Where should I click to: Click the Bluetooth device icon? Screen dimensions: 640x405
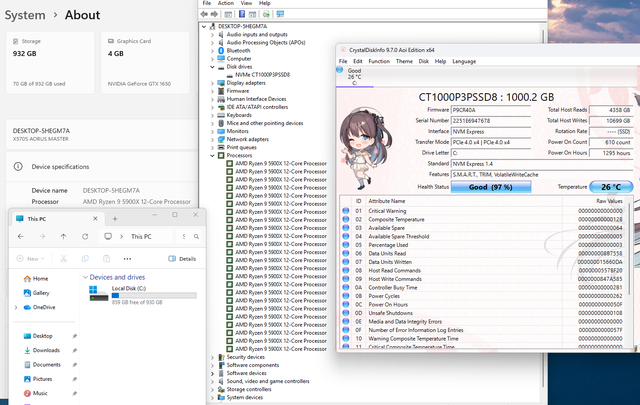[219, 50]
